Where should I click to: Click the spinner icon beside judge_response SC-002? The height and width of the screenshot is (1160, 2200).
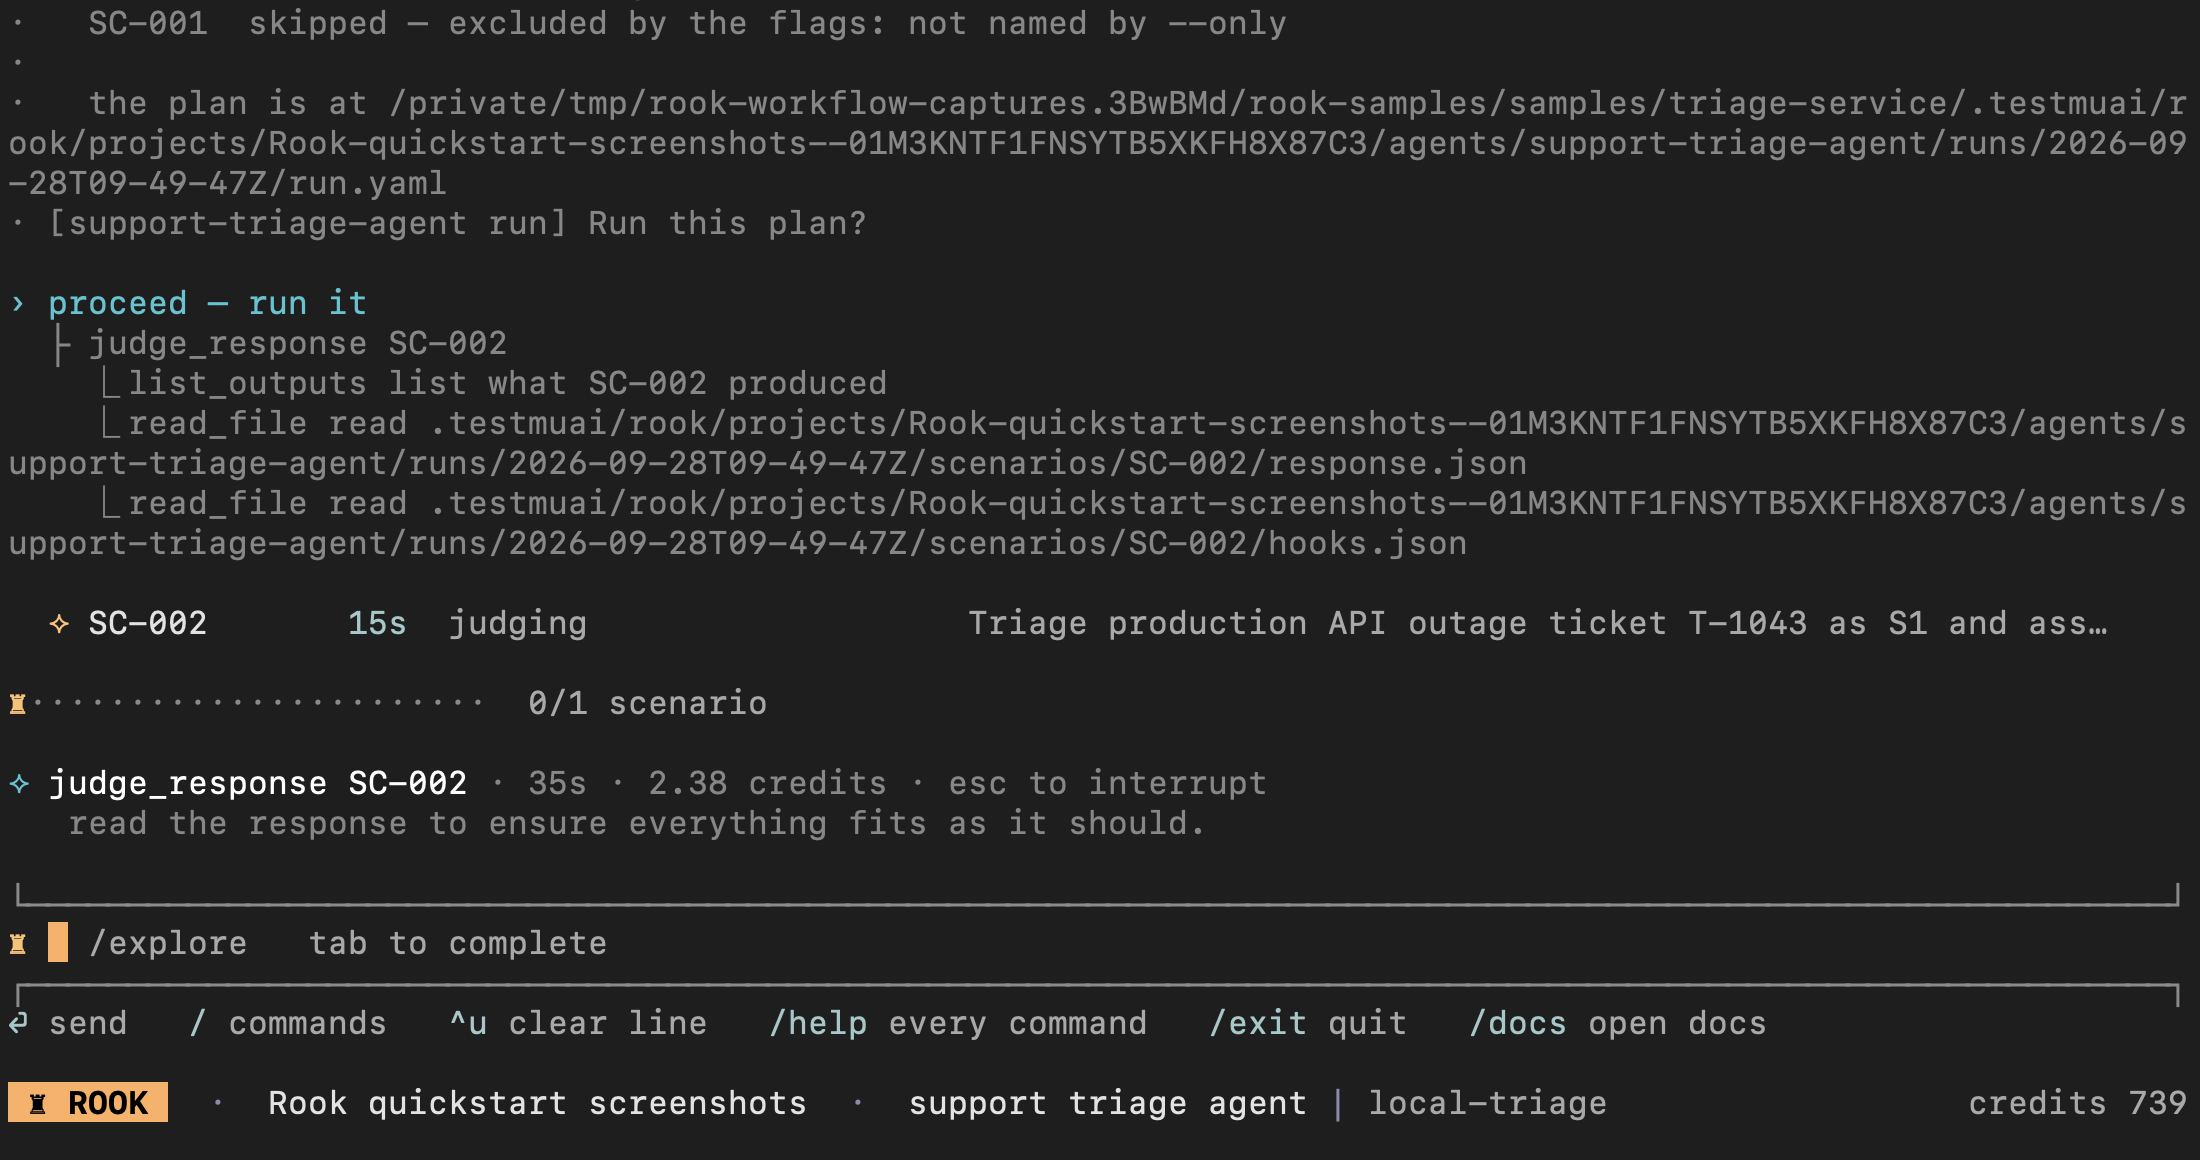pos(19,783)
